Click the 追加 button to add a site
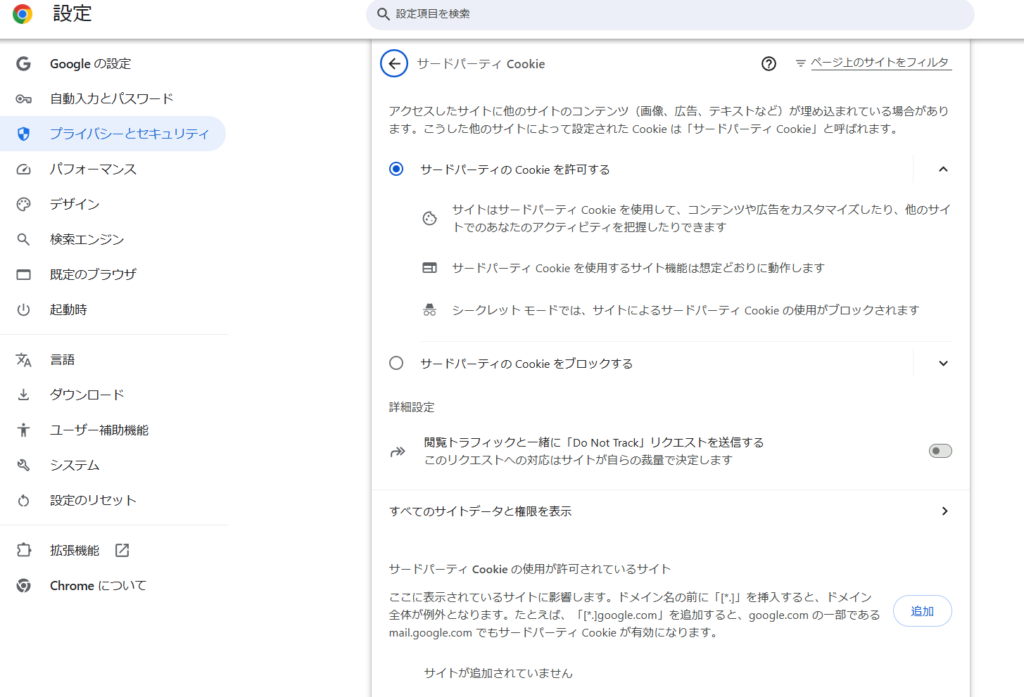 coord(922,611)
